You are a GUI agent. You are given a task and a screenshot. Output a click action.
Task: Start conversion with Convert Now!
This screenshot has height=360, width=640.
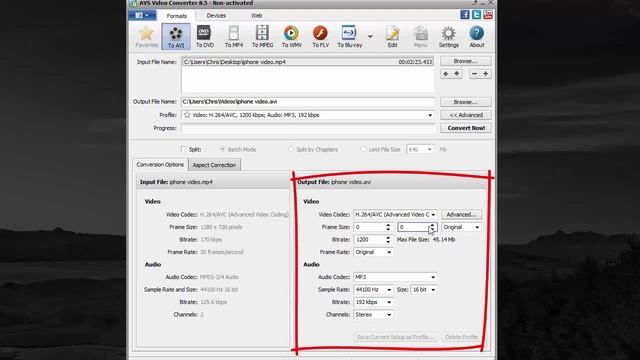[x=465, y=128]
